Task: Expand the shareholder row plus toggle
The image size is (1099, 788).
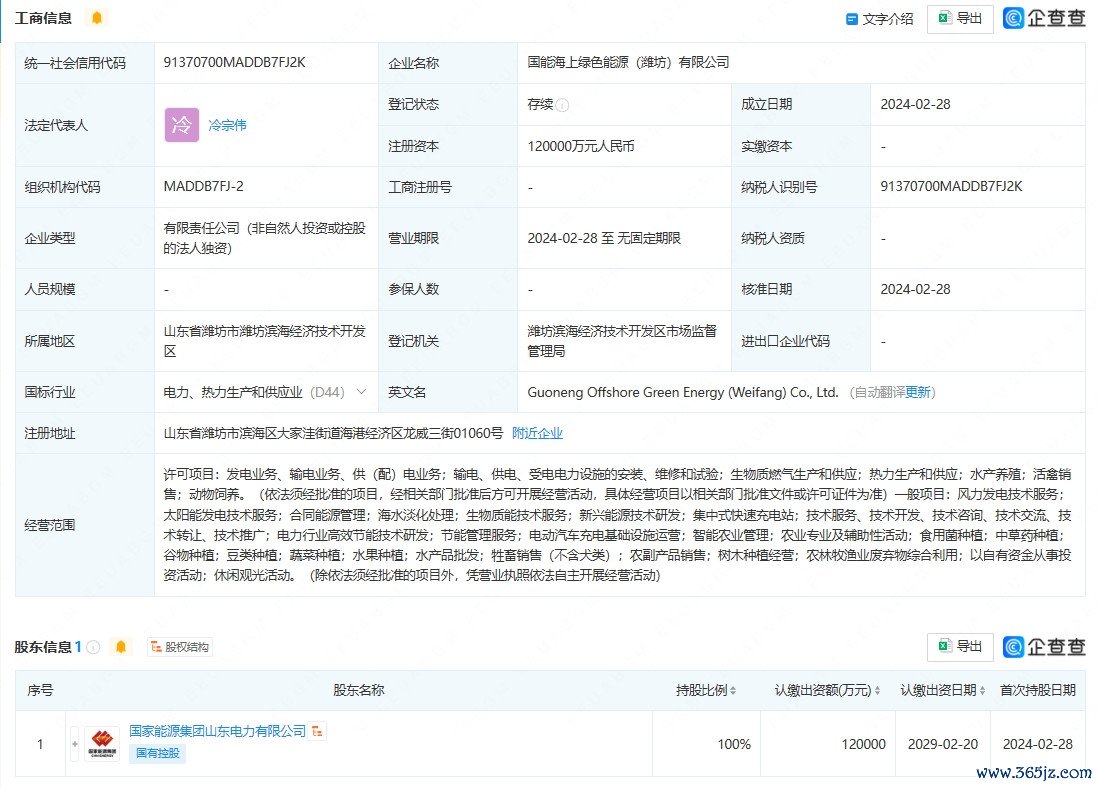Action: click(x=75, y=744)
